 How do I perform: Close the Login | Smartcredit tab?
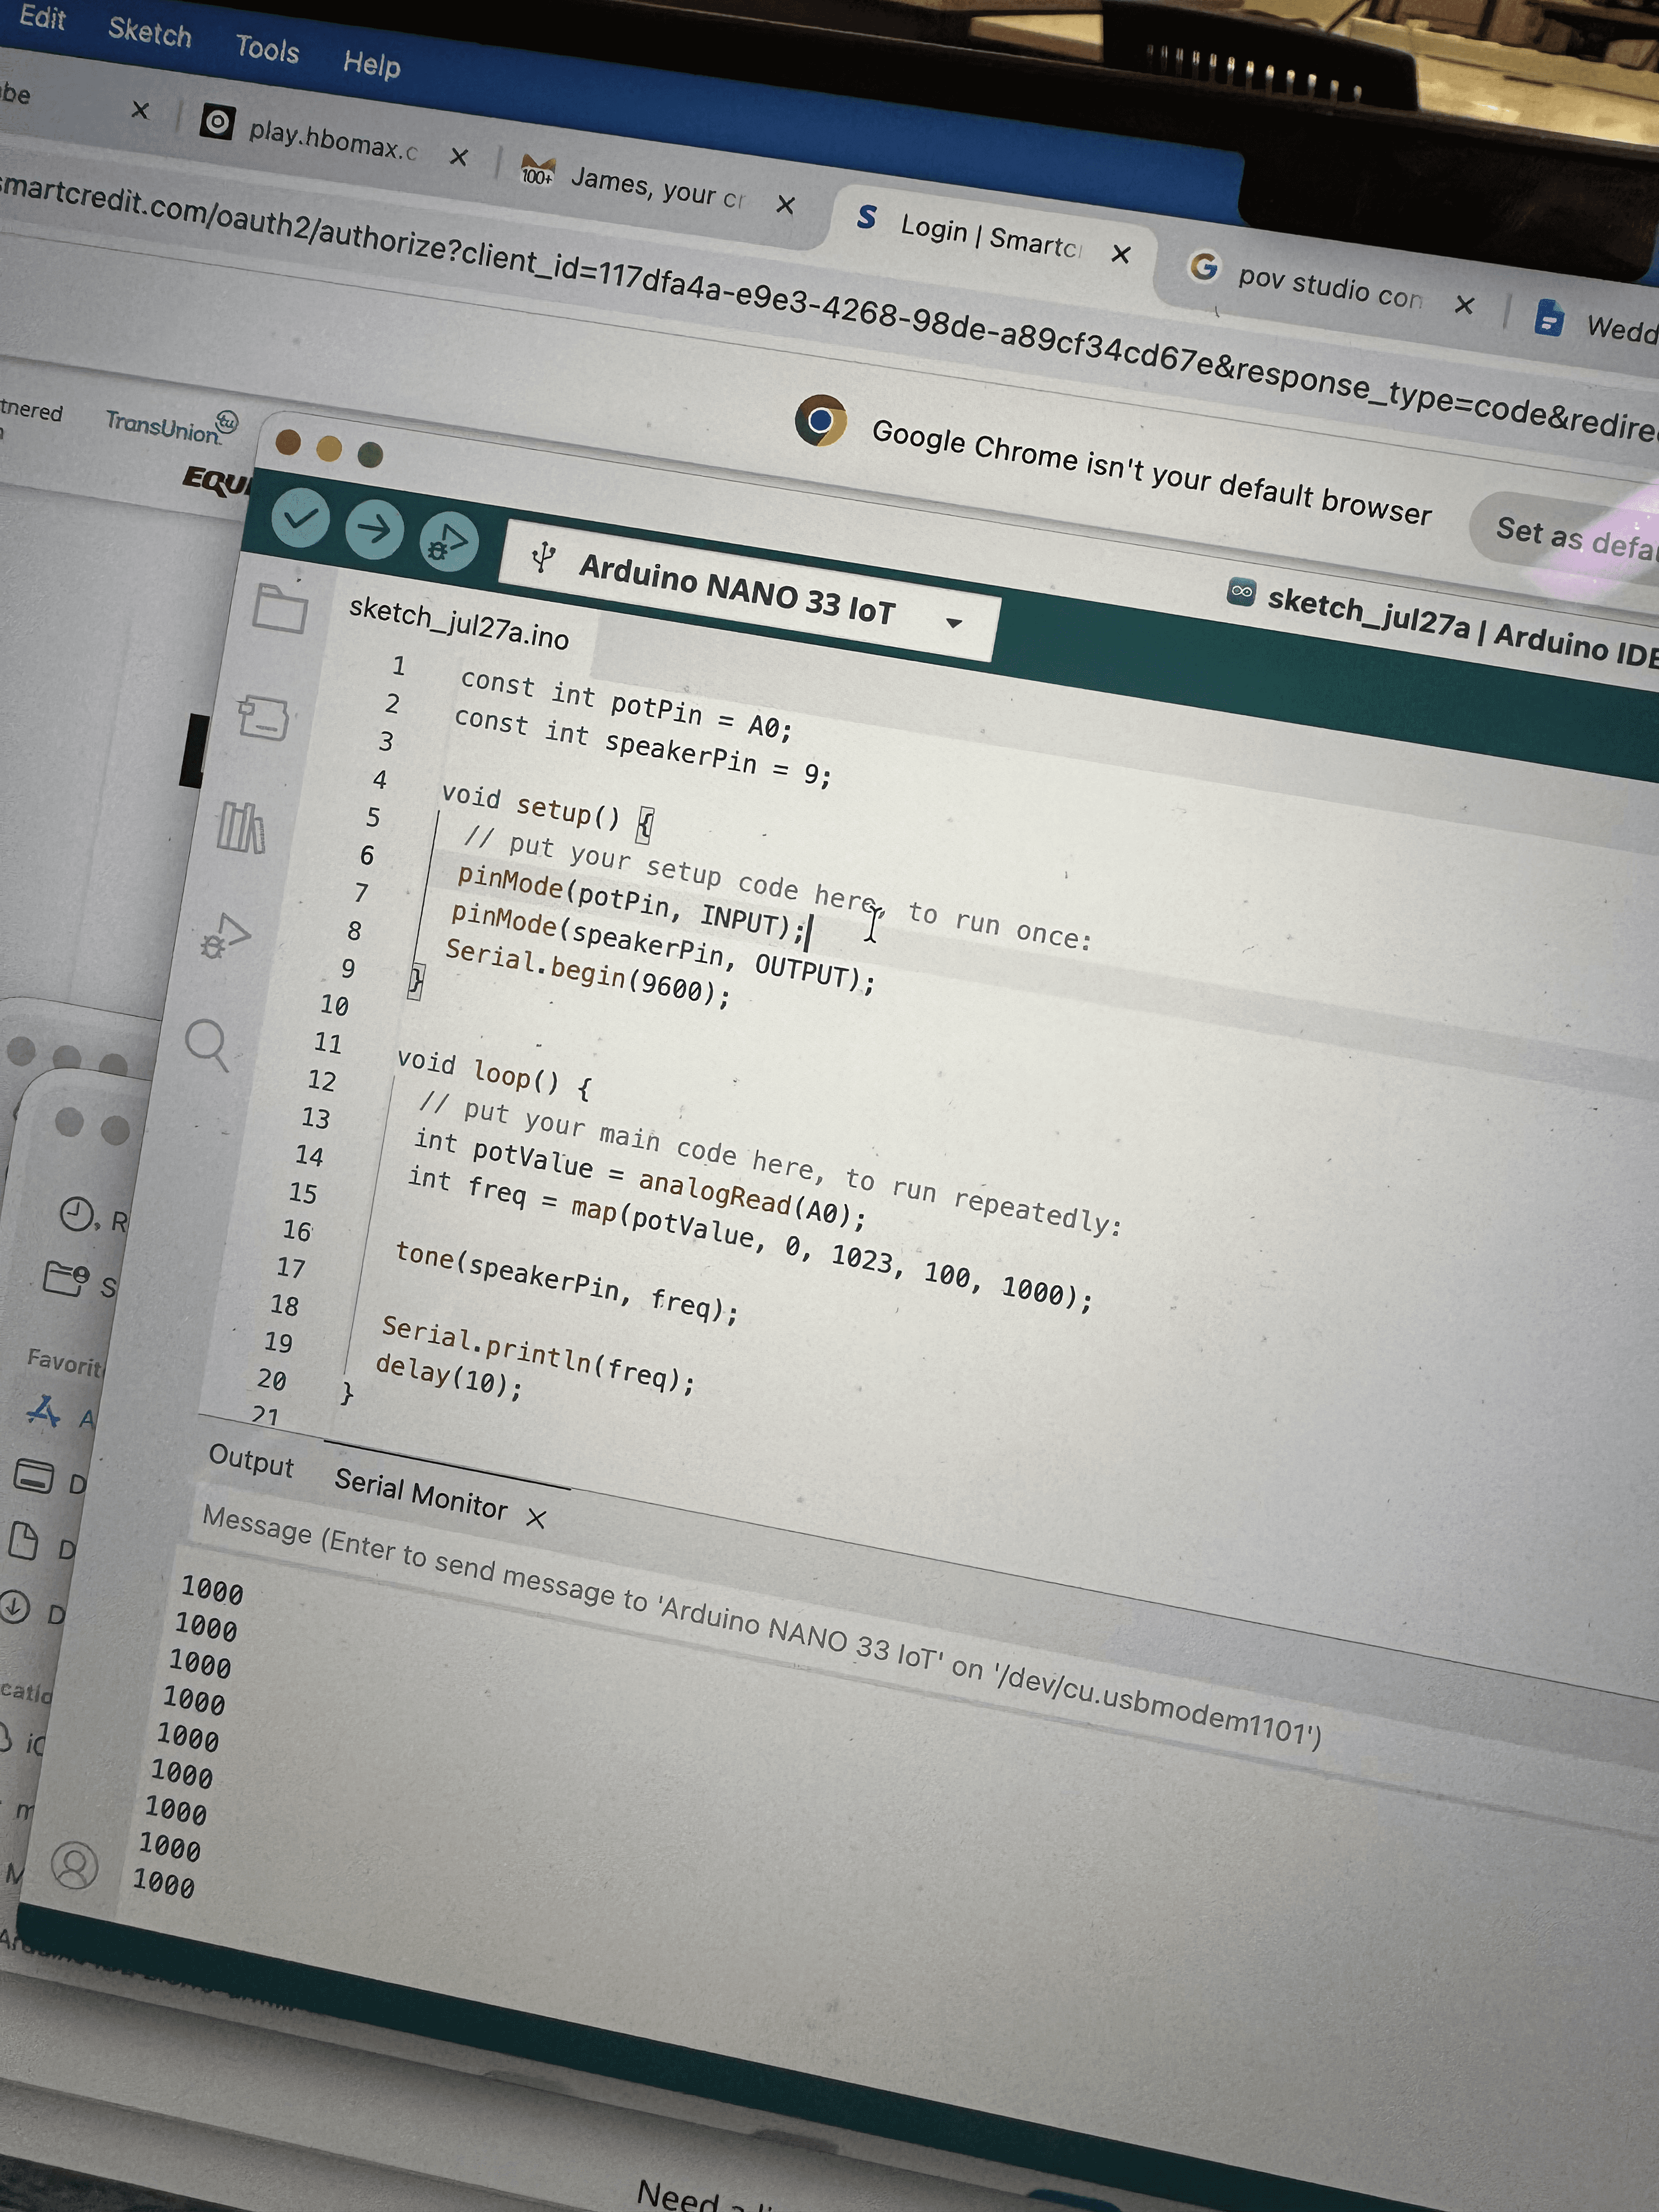(1121, 254)
